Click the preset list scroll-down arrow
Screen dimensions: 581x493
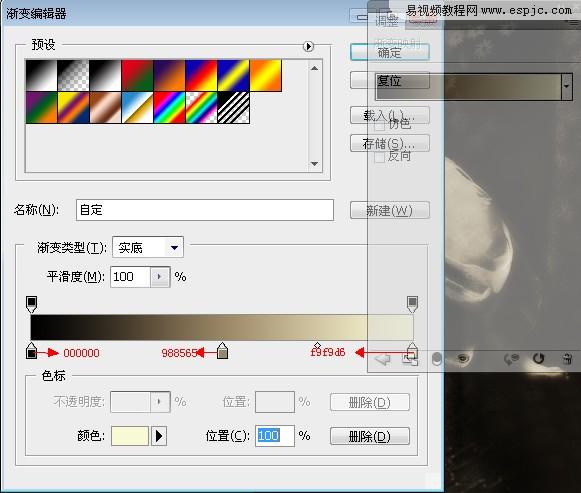tap(314, 163)
